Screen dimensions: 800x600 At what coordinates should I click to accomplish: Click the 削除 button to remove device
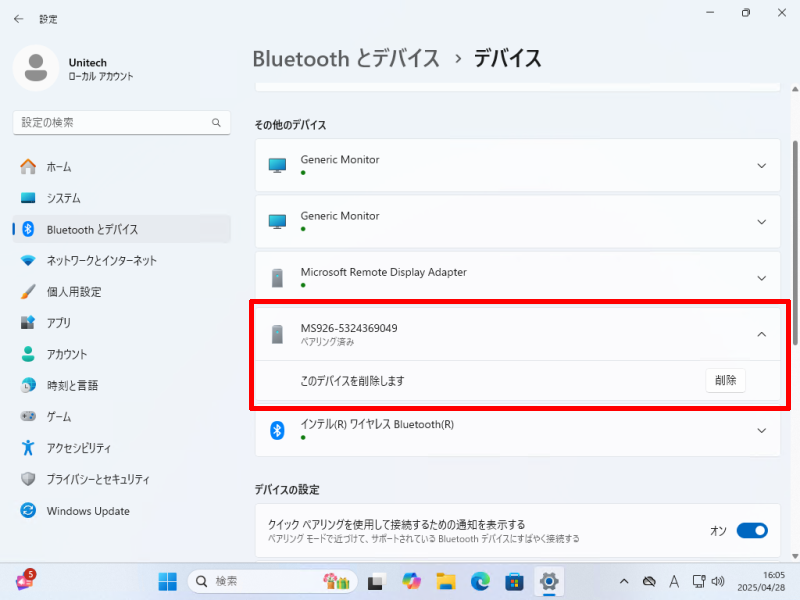click(725, 380)
